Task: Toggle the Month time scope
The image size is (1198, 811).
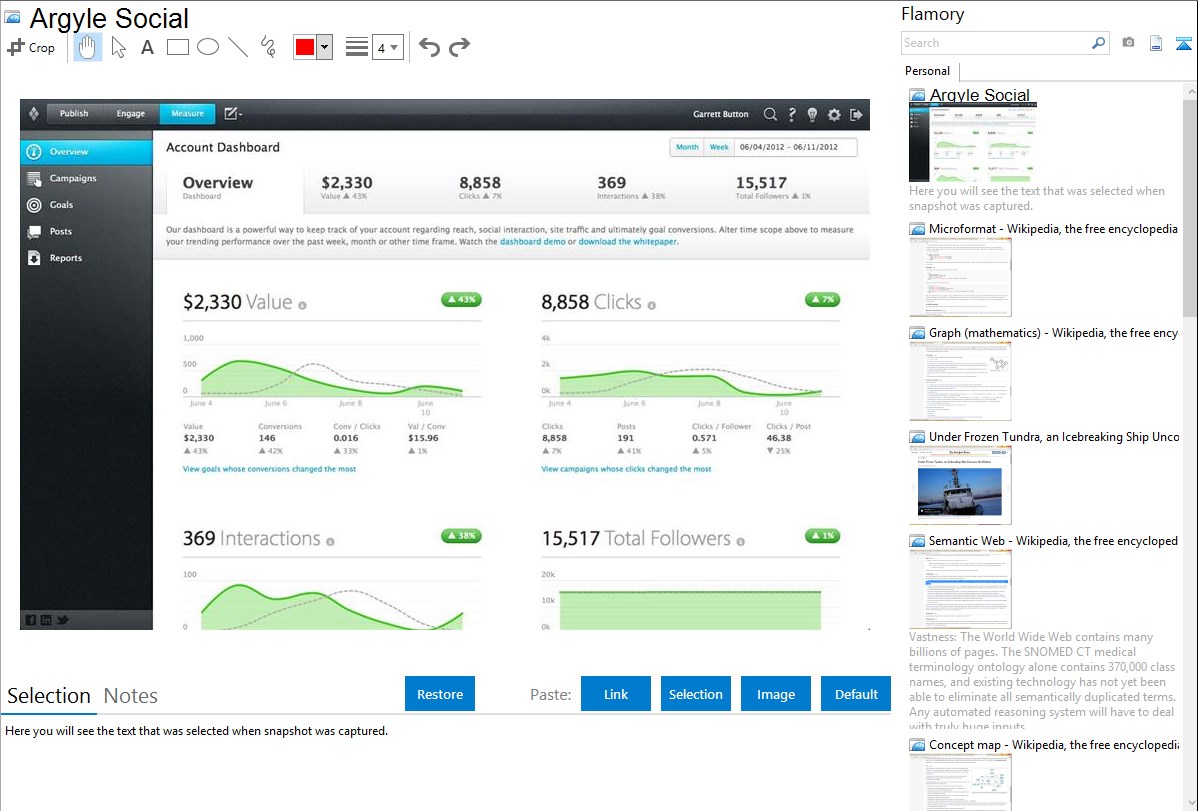Action: (687, 147)
